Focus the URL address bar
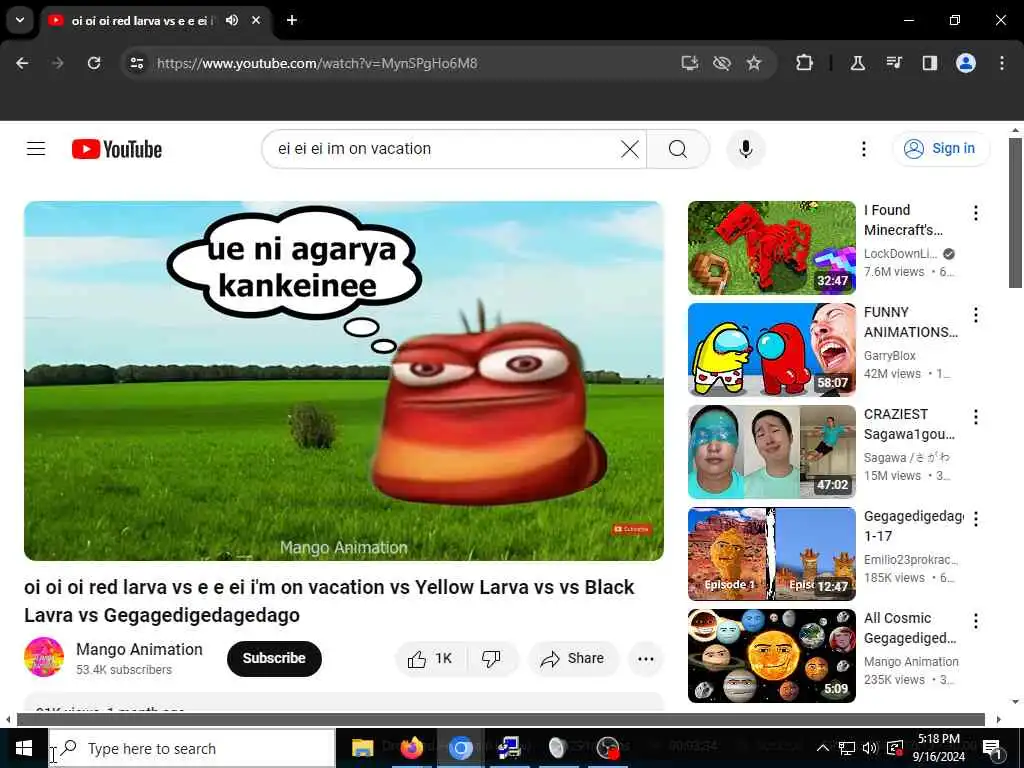Screen dimensions: 1024x768 pyautogui.click(x=411, y=63)
